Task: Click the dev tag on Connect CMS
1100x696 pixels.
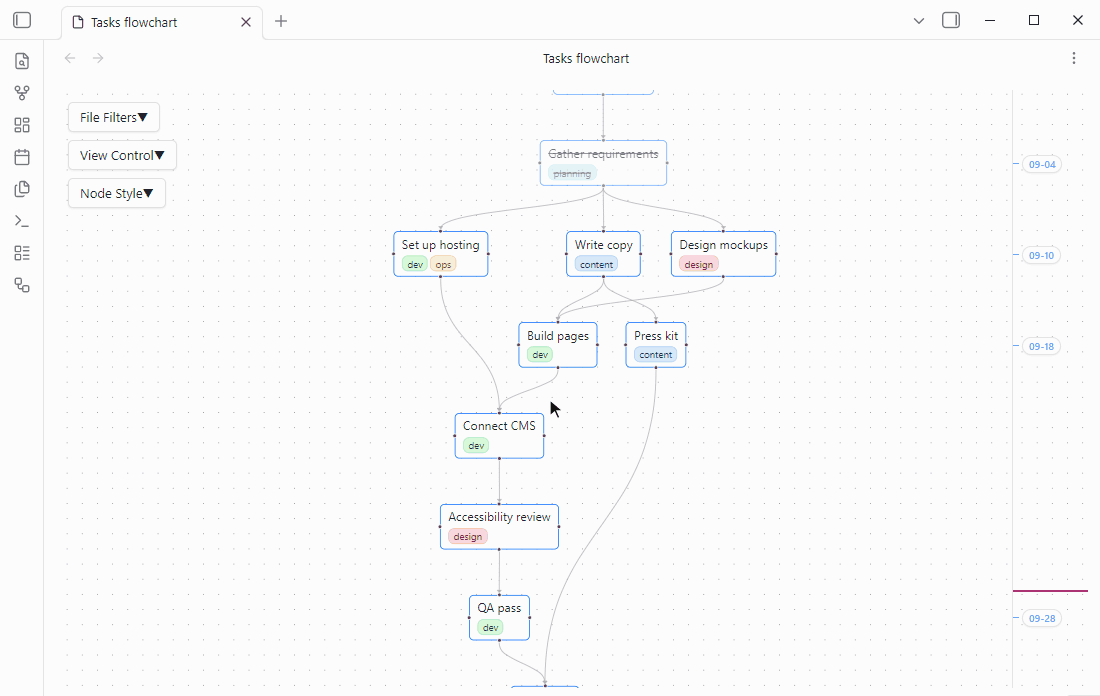Action: [x=476, y=446]
